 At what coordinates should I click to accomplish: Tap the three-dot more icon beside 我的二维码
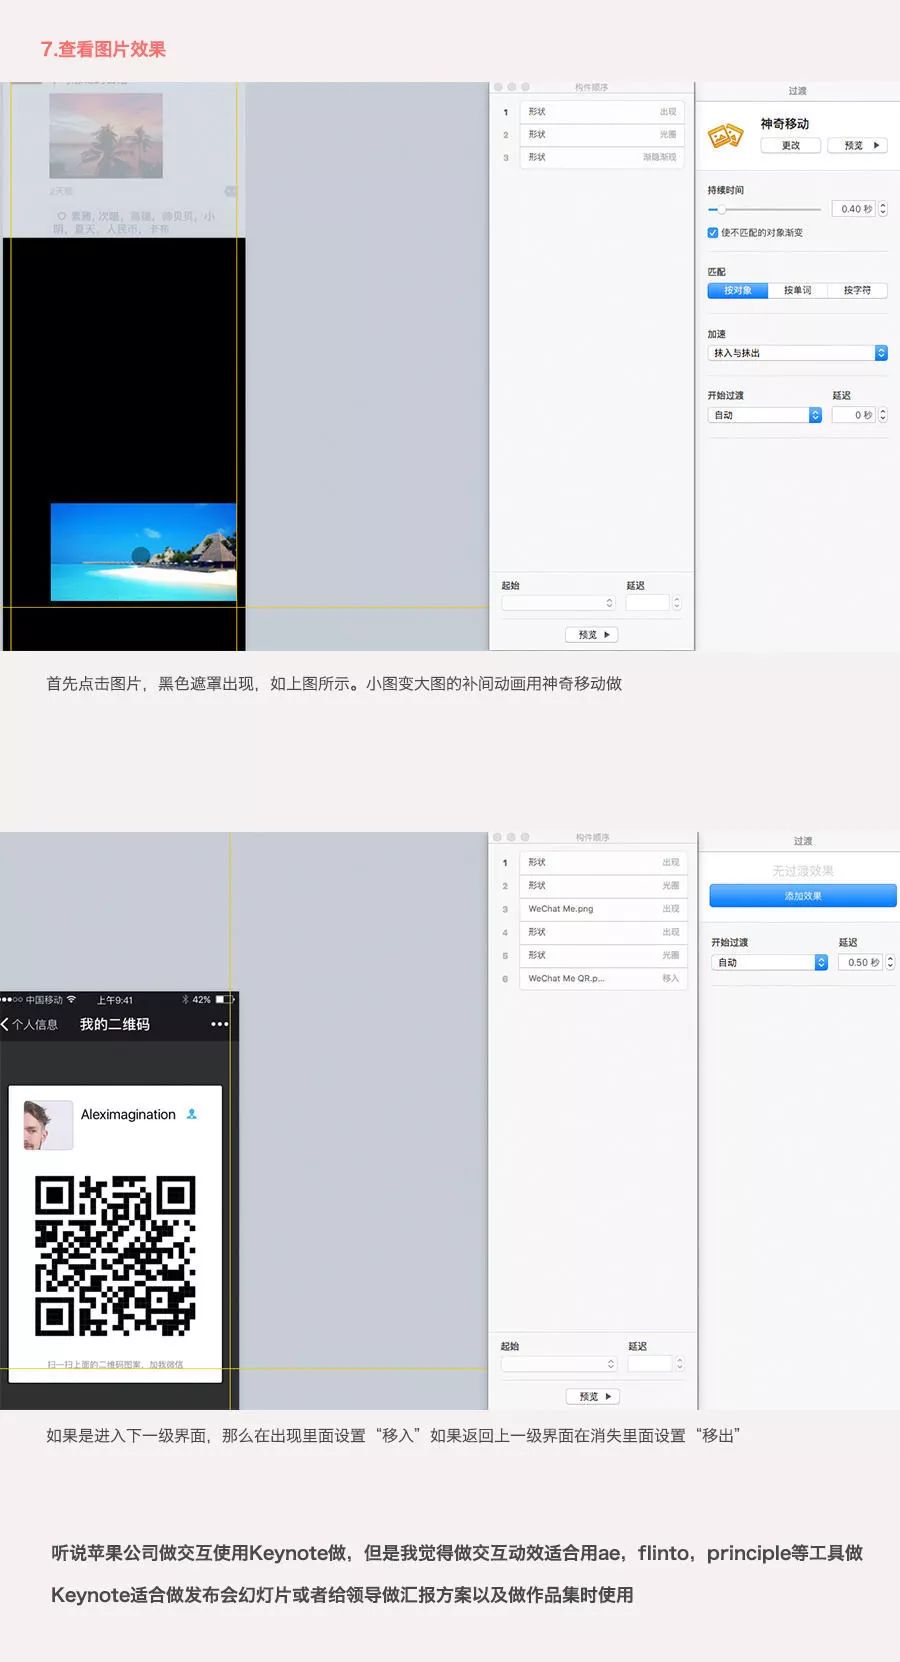pos(220,1024)
